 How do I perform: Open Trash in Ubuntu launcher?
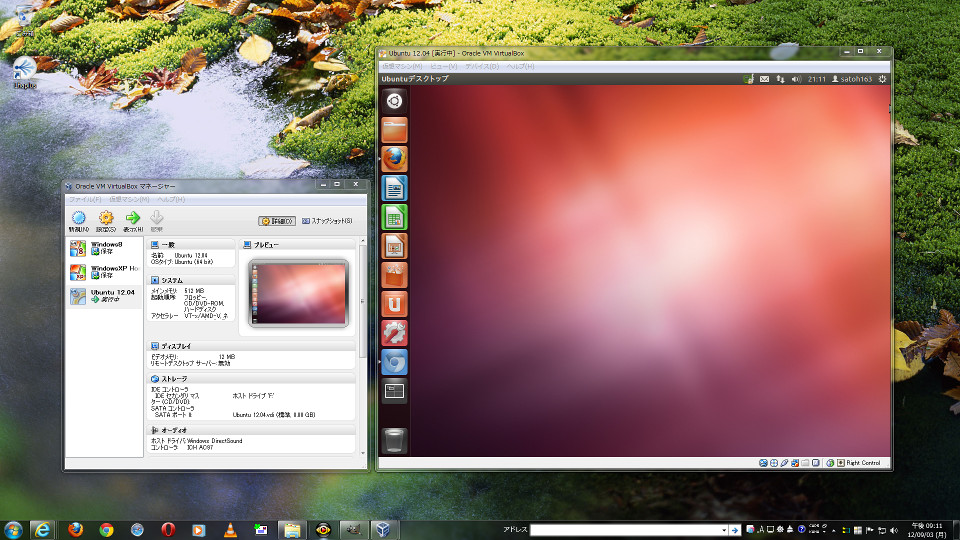point(394,440)
